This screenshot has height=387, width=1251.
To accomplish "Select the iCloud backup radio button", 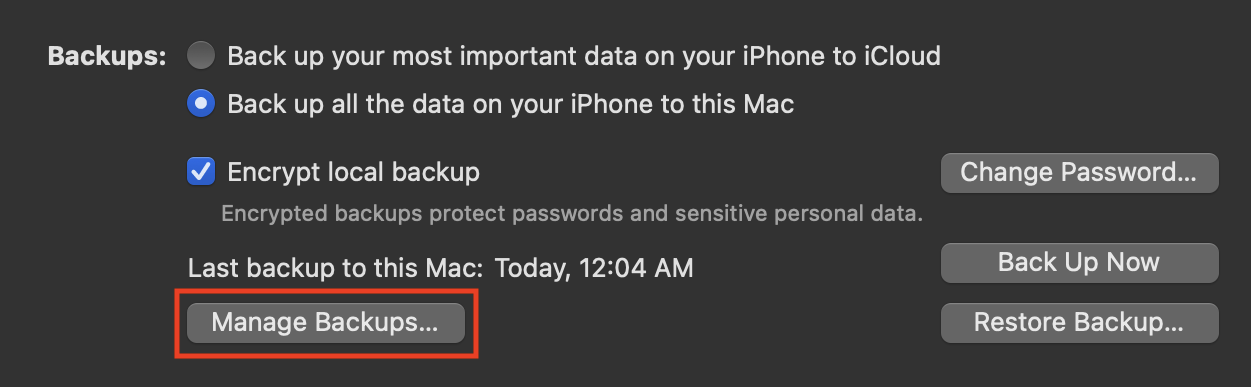I will coord(201,56).
